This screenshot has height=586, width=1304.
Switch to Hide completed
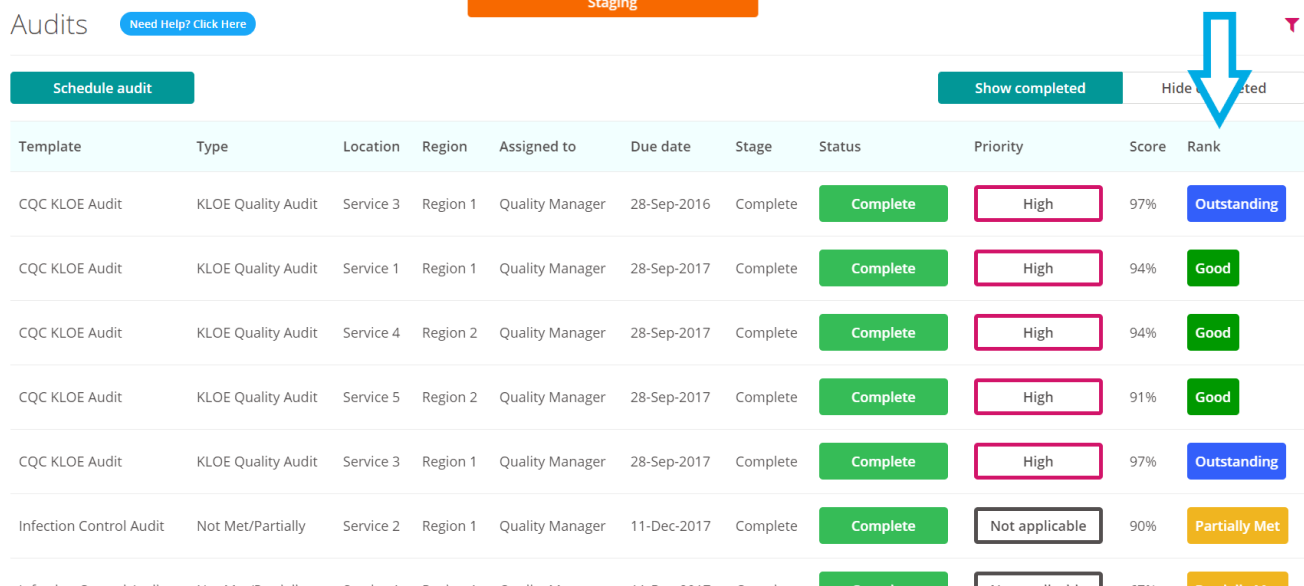click(x=1213, y=88)
